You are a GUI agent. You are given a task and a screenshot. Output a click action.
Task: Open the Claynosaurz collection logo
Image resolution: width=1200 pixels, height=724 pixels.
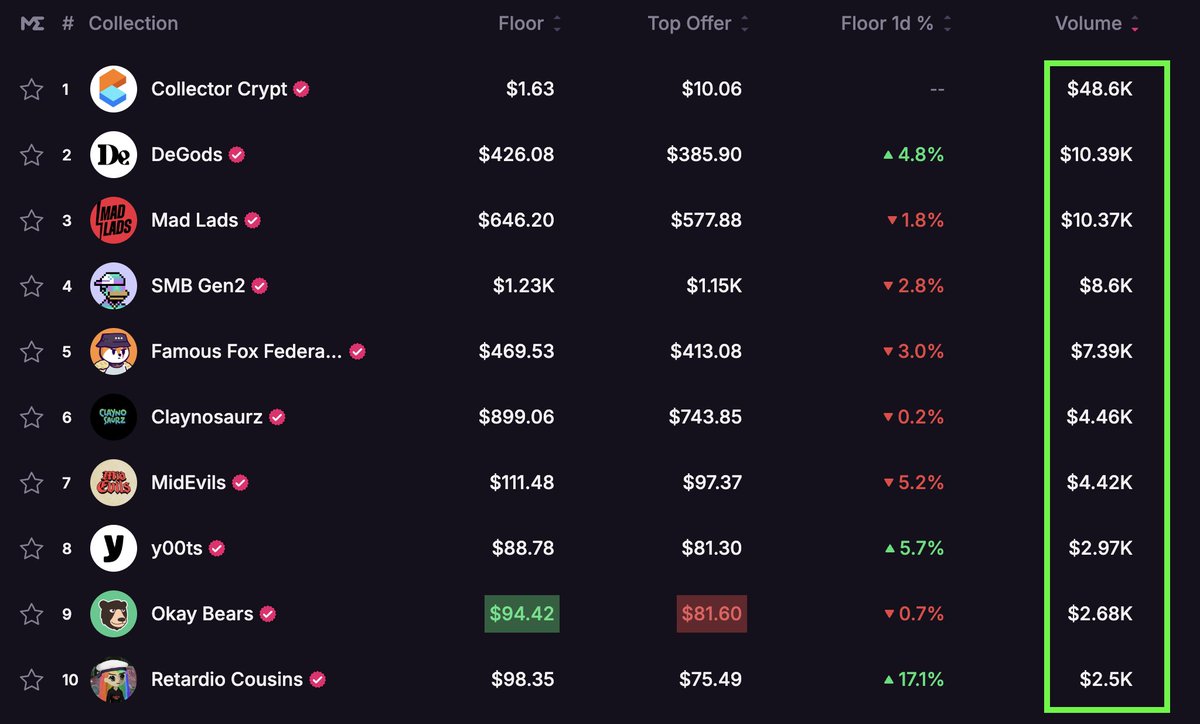click(x=113, y=417)
